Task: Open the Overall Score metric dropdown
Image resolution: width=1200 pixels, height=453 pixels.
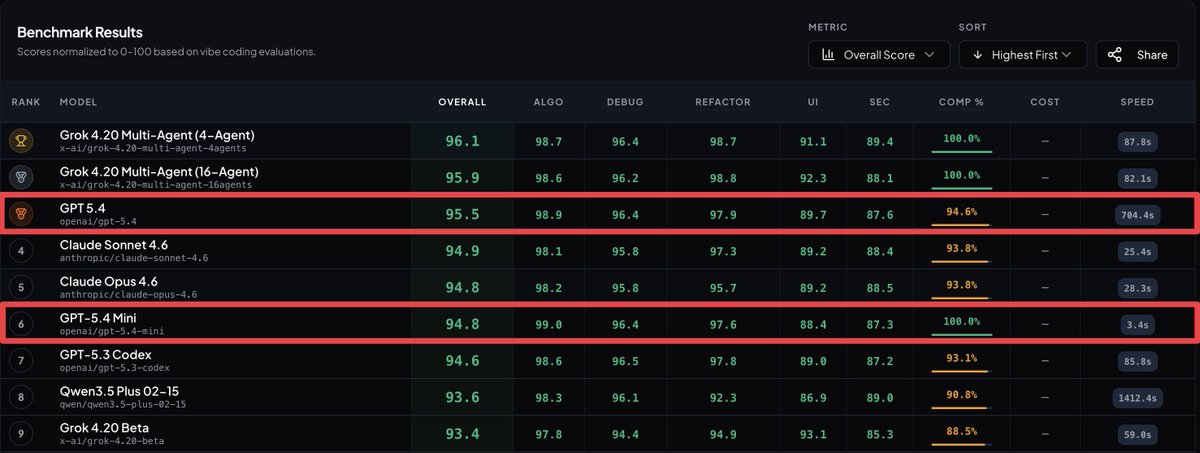Action: click(878, 55)
